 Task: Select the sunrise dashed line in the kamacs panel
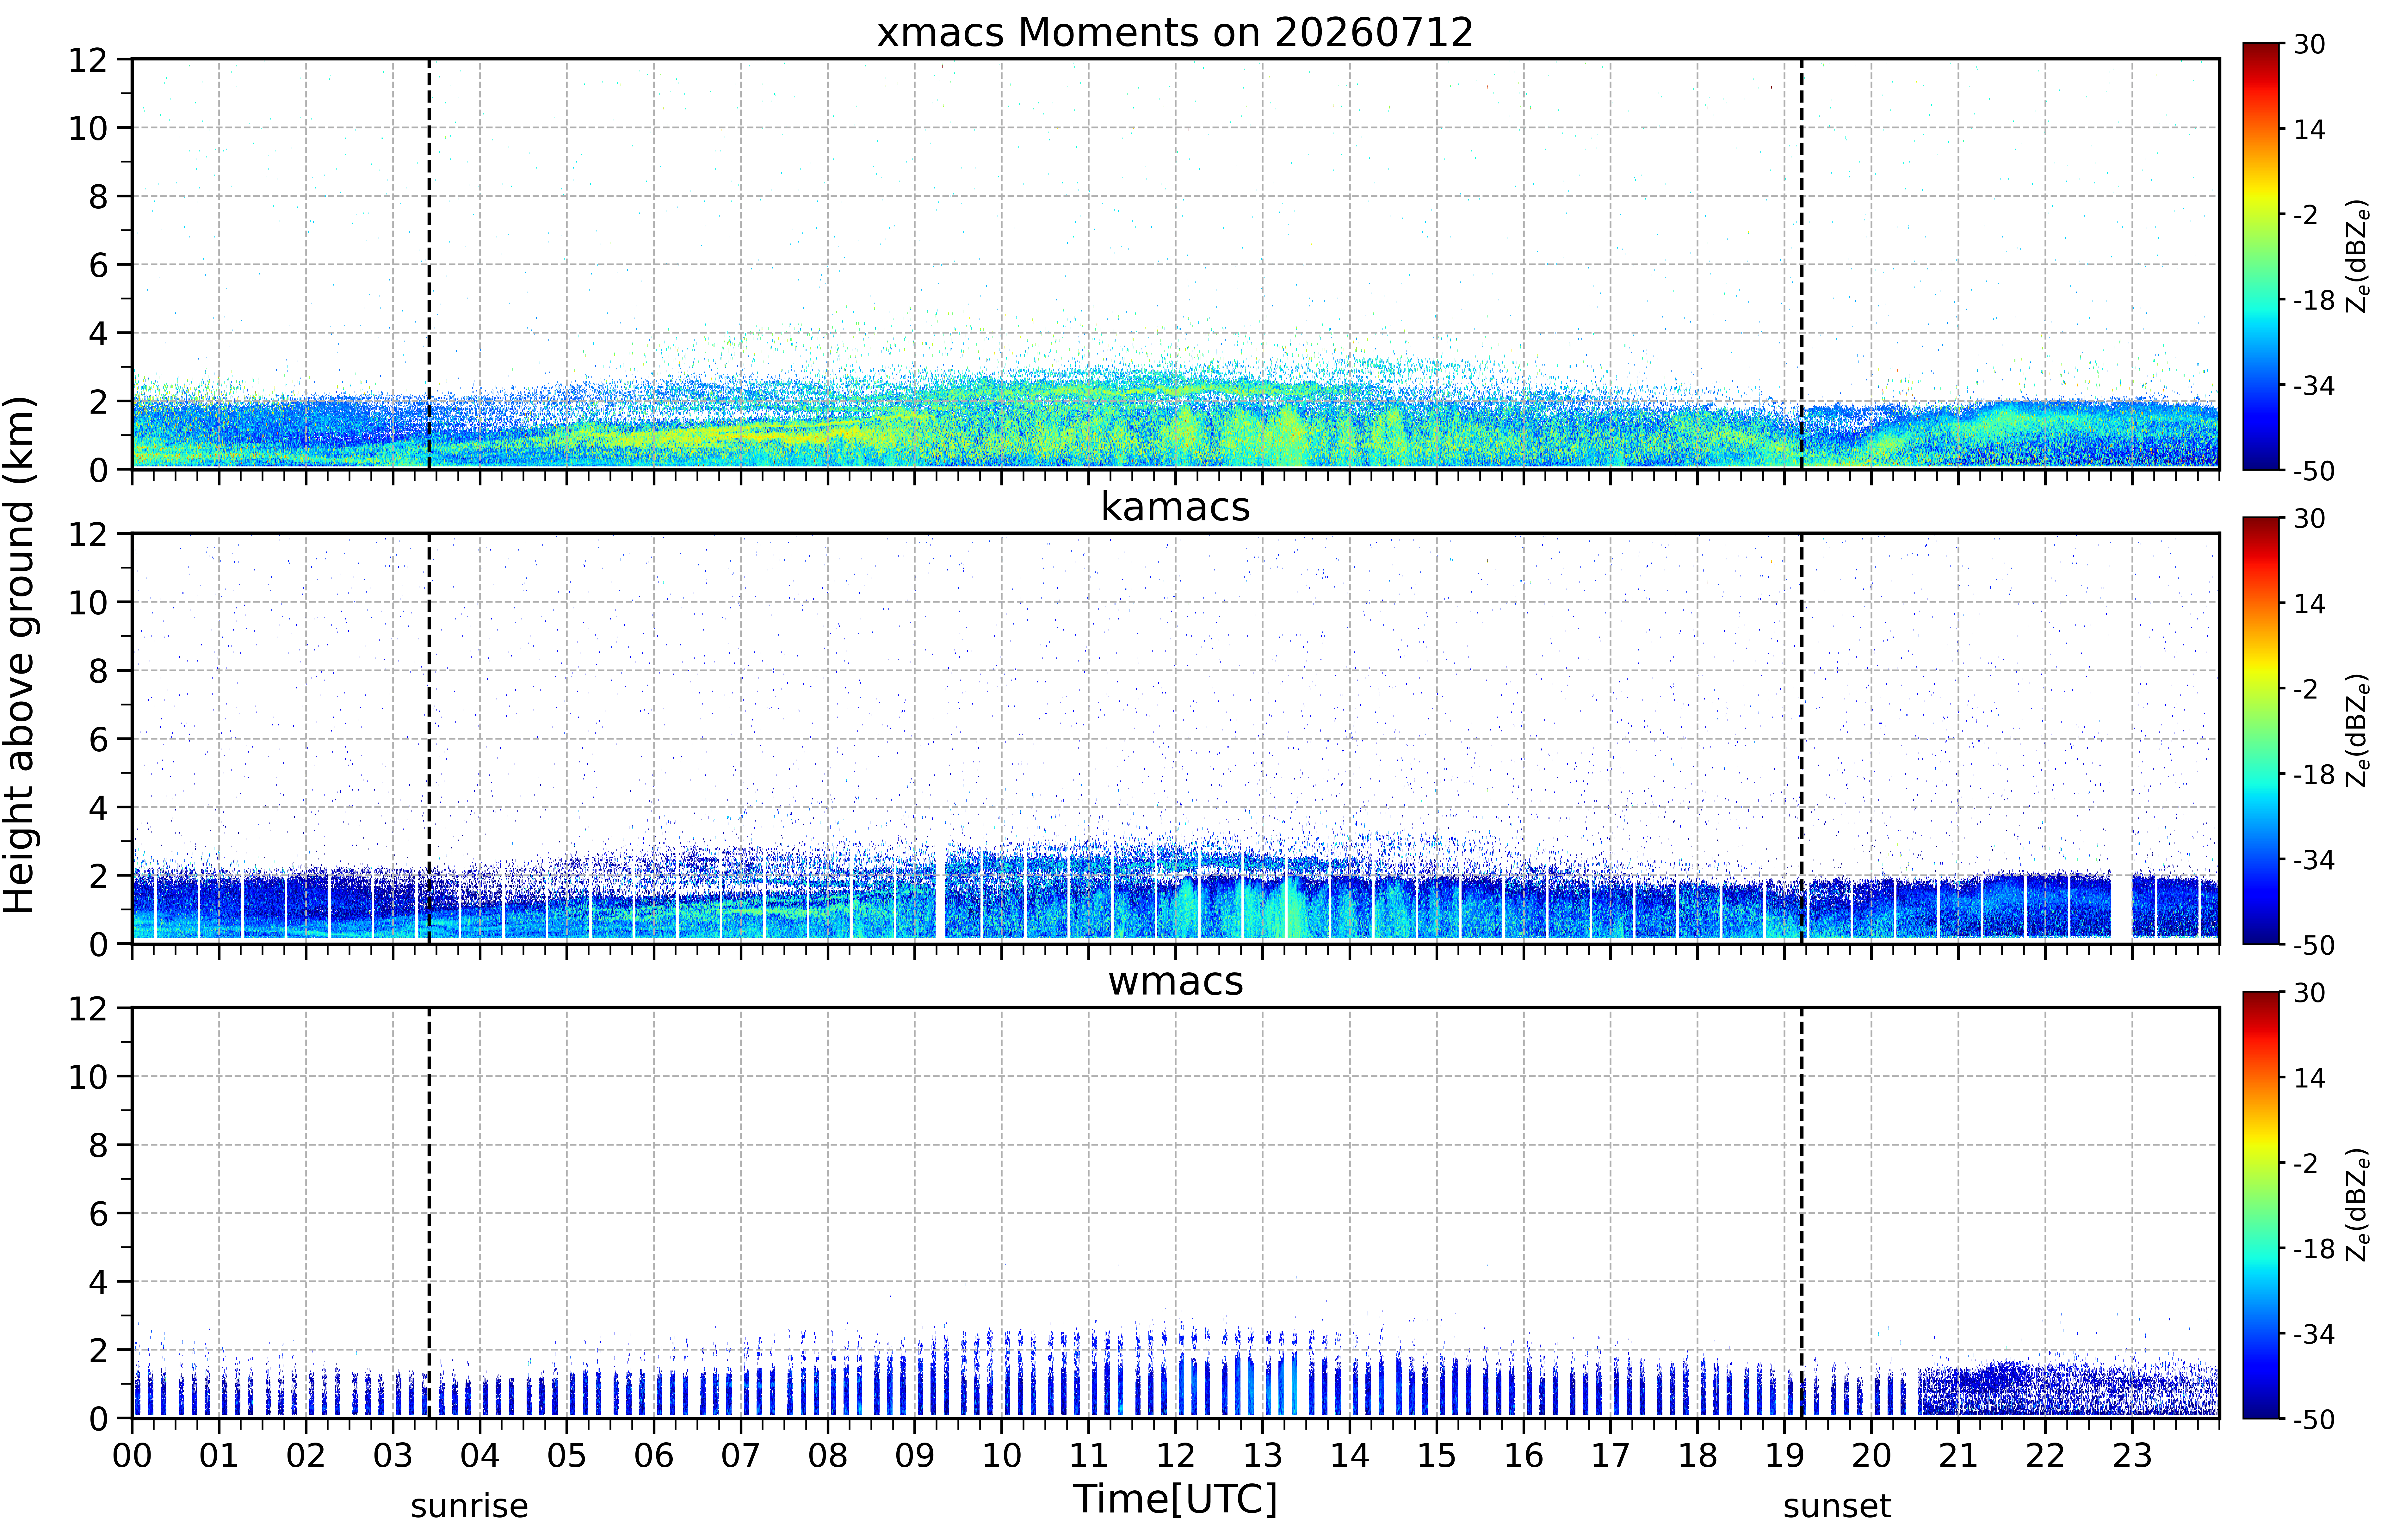[429, 738]
